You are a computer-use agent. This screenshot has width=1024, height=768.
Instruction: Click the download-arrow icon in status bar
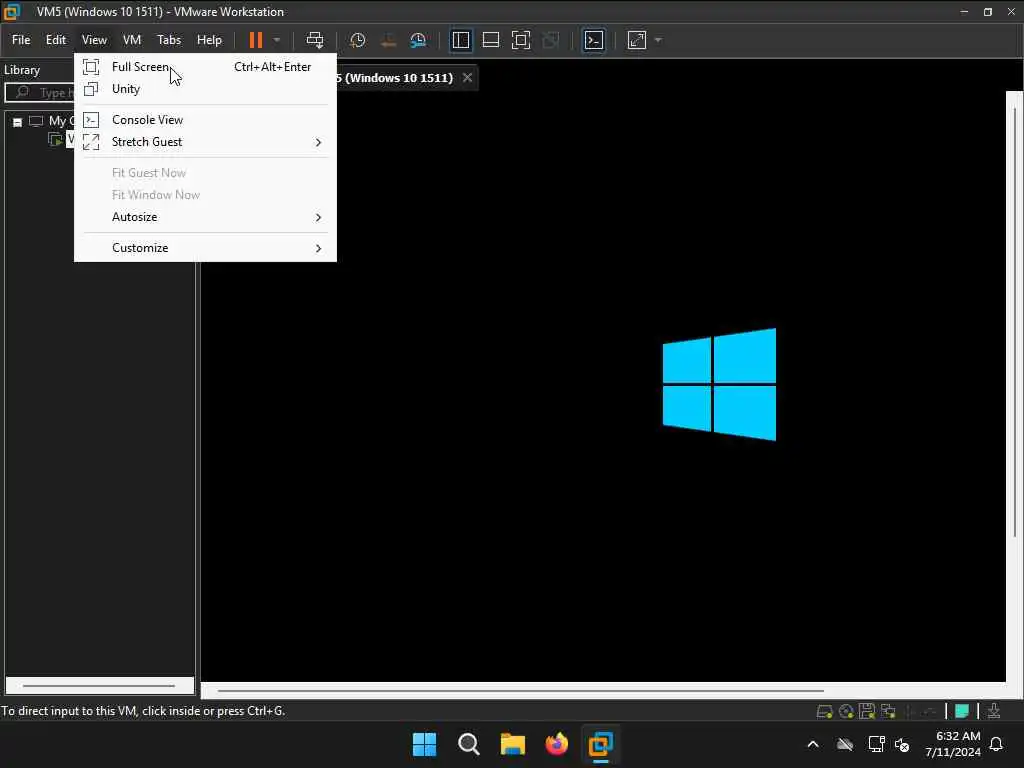click(994, 711)
